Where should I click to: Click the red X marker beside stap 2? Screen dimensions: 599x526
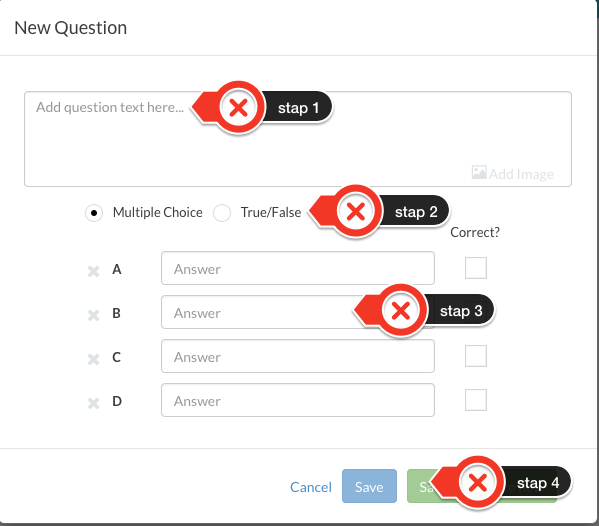356,212
